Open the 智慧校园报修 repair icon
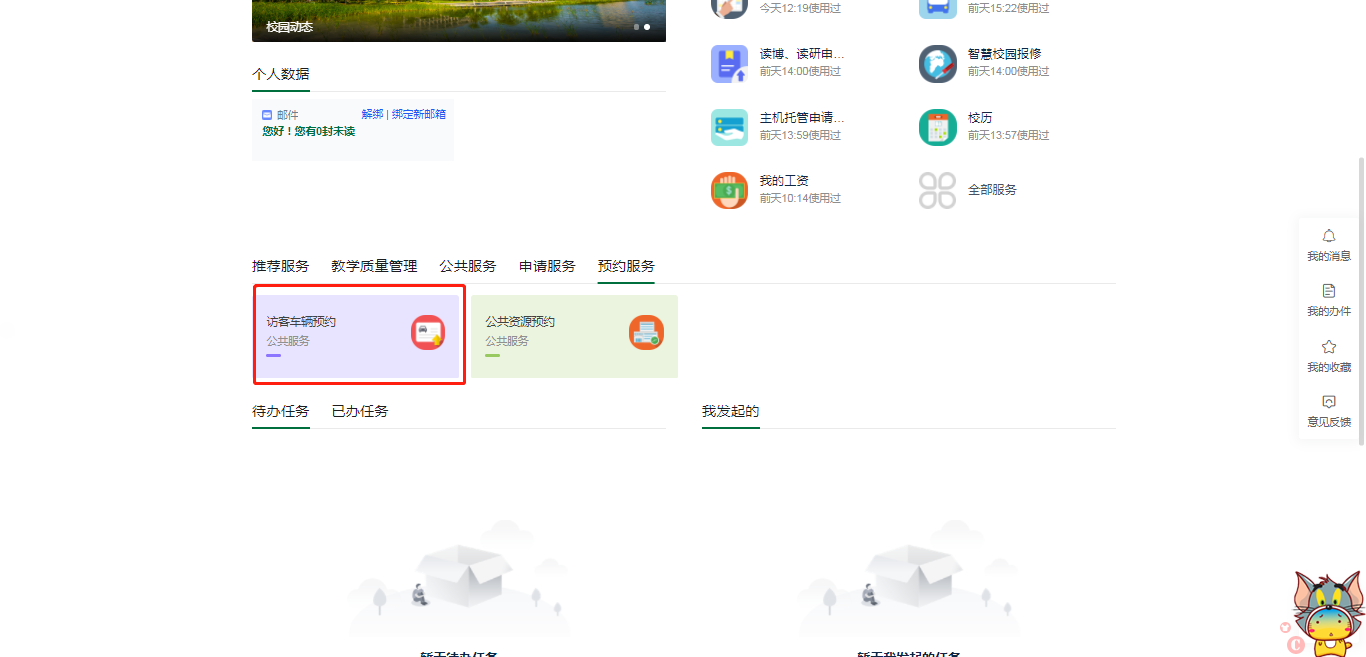This screenshot has height=657, width=1366. click(x=937, y=64)
